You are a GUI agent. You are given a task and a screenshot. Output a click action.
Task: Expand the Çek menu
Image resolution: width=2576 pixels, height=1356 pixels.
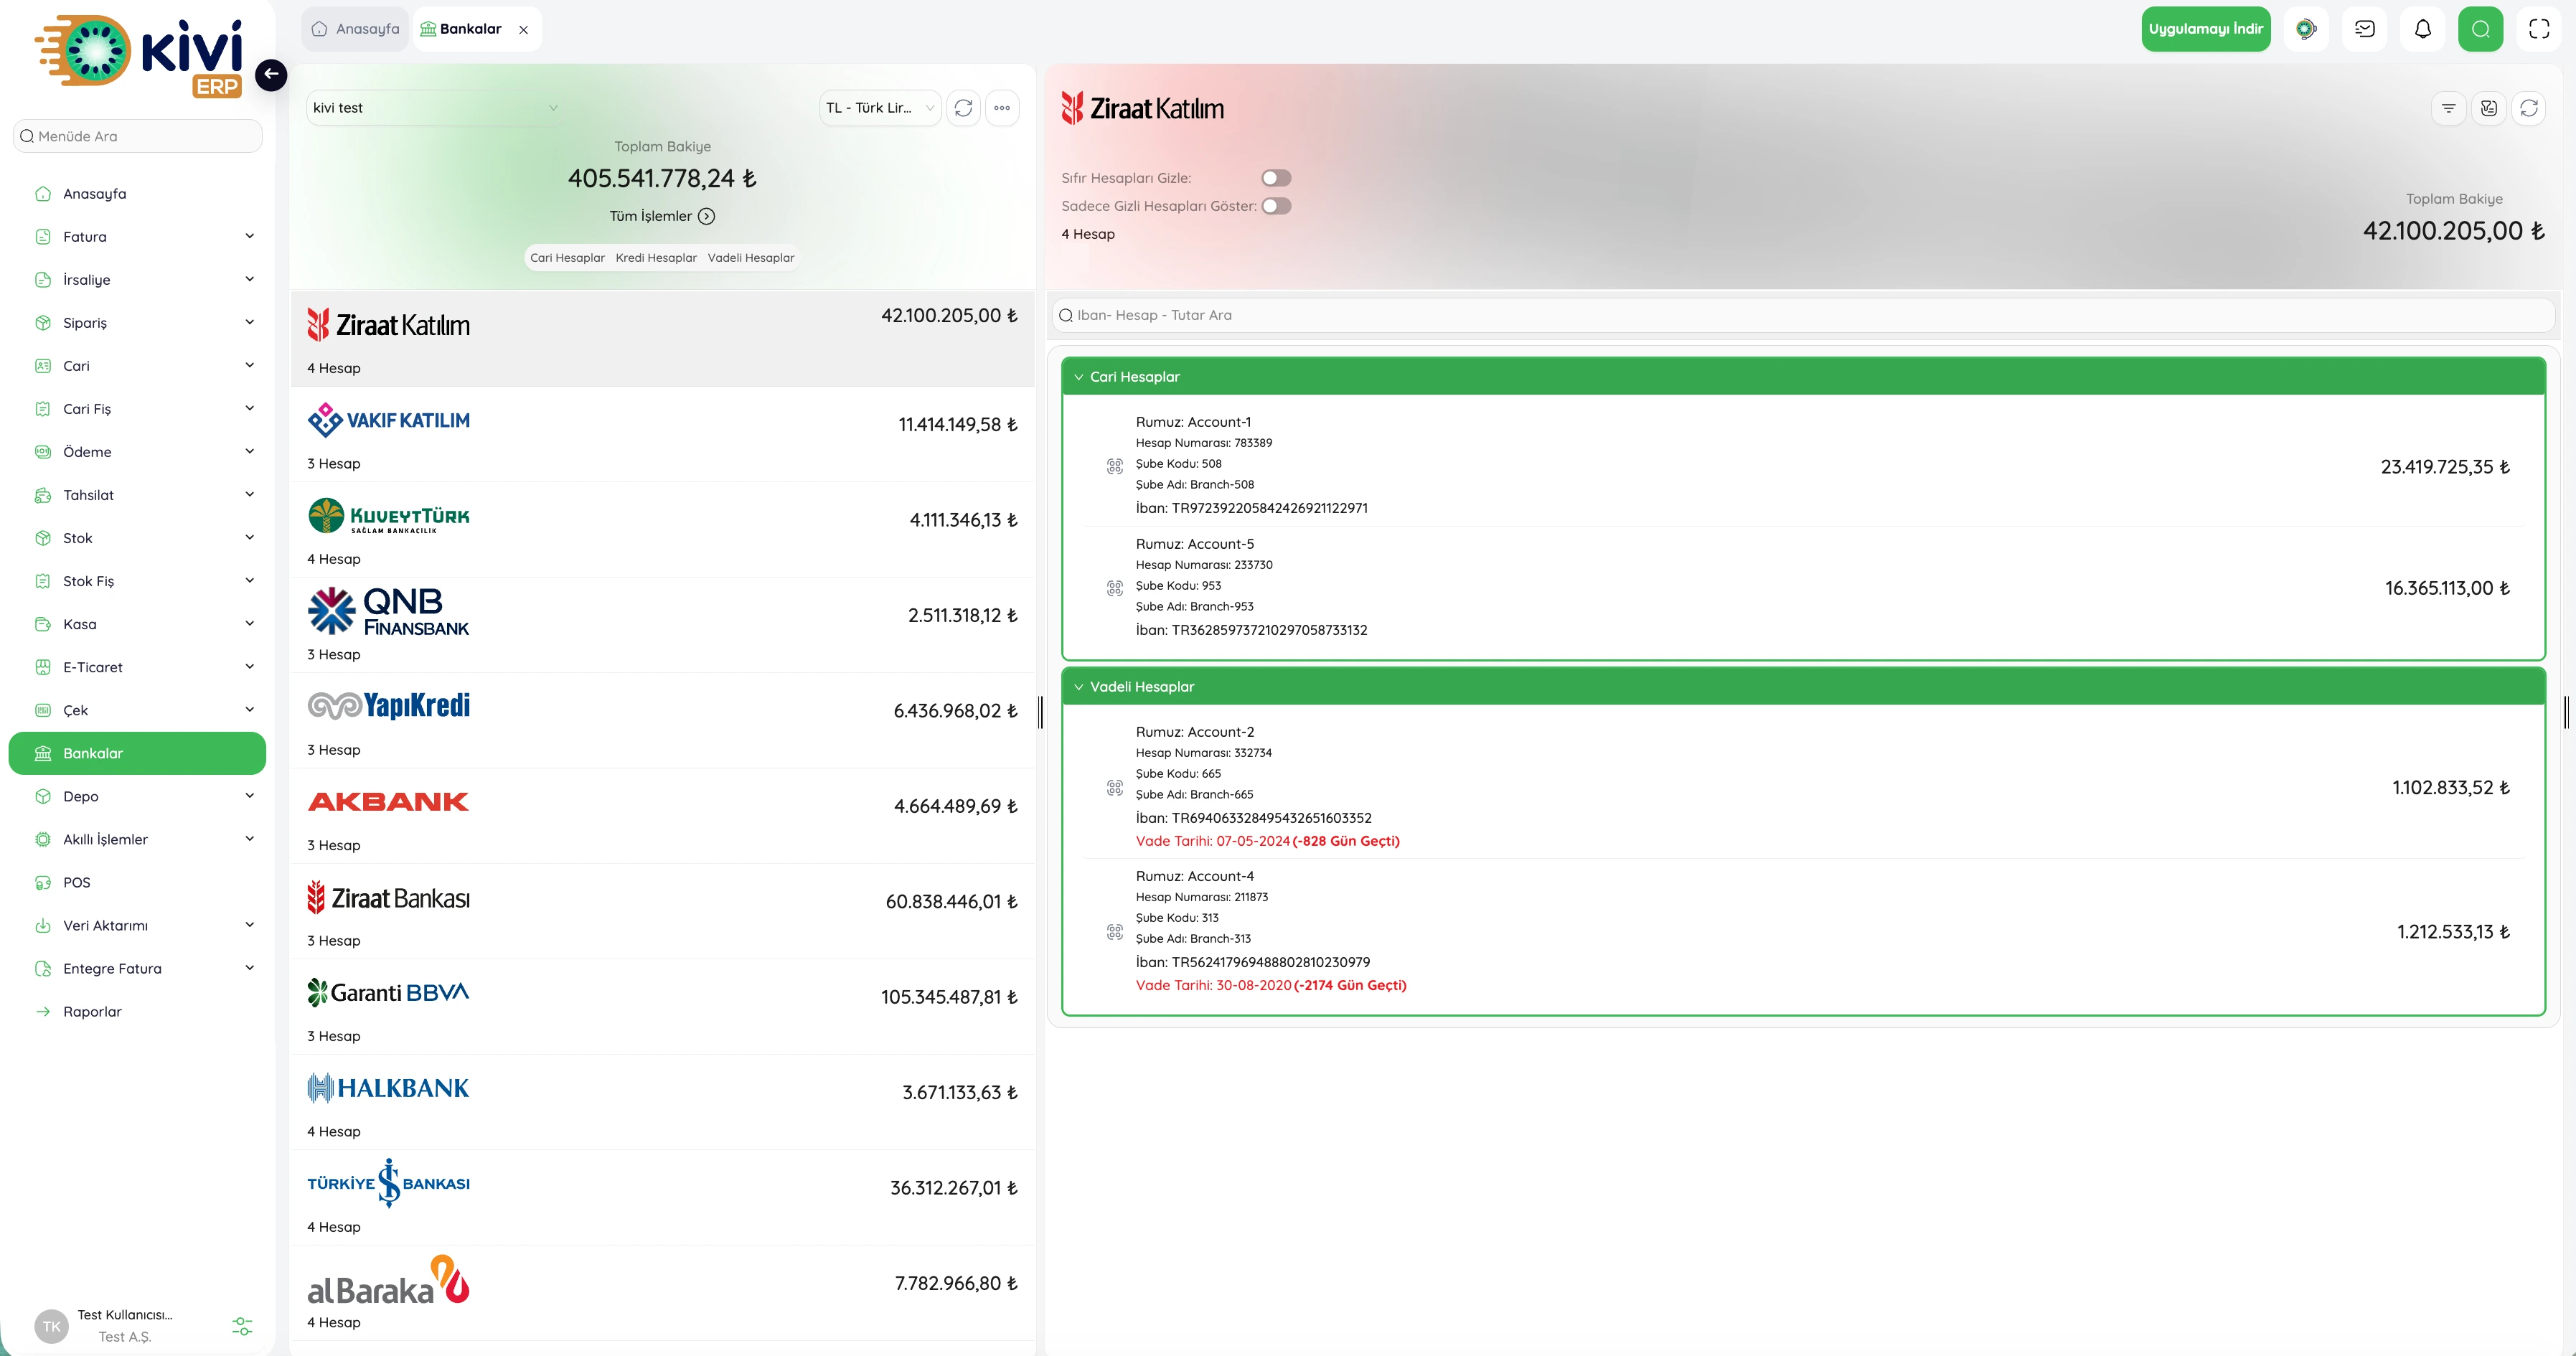click(137, 710)
